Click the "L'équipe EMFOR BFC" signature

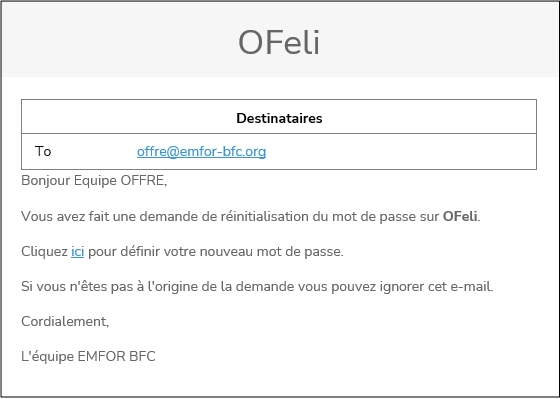[x=88, y=356]
